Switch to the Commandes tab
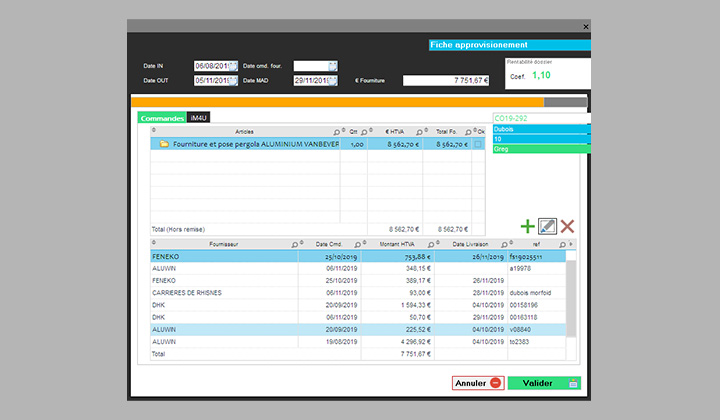720x420 pixels. point(162,118)
